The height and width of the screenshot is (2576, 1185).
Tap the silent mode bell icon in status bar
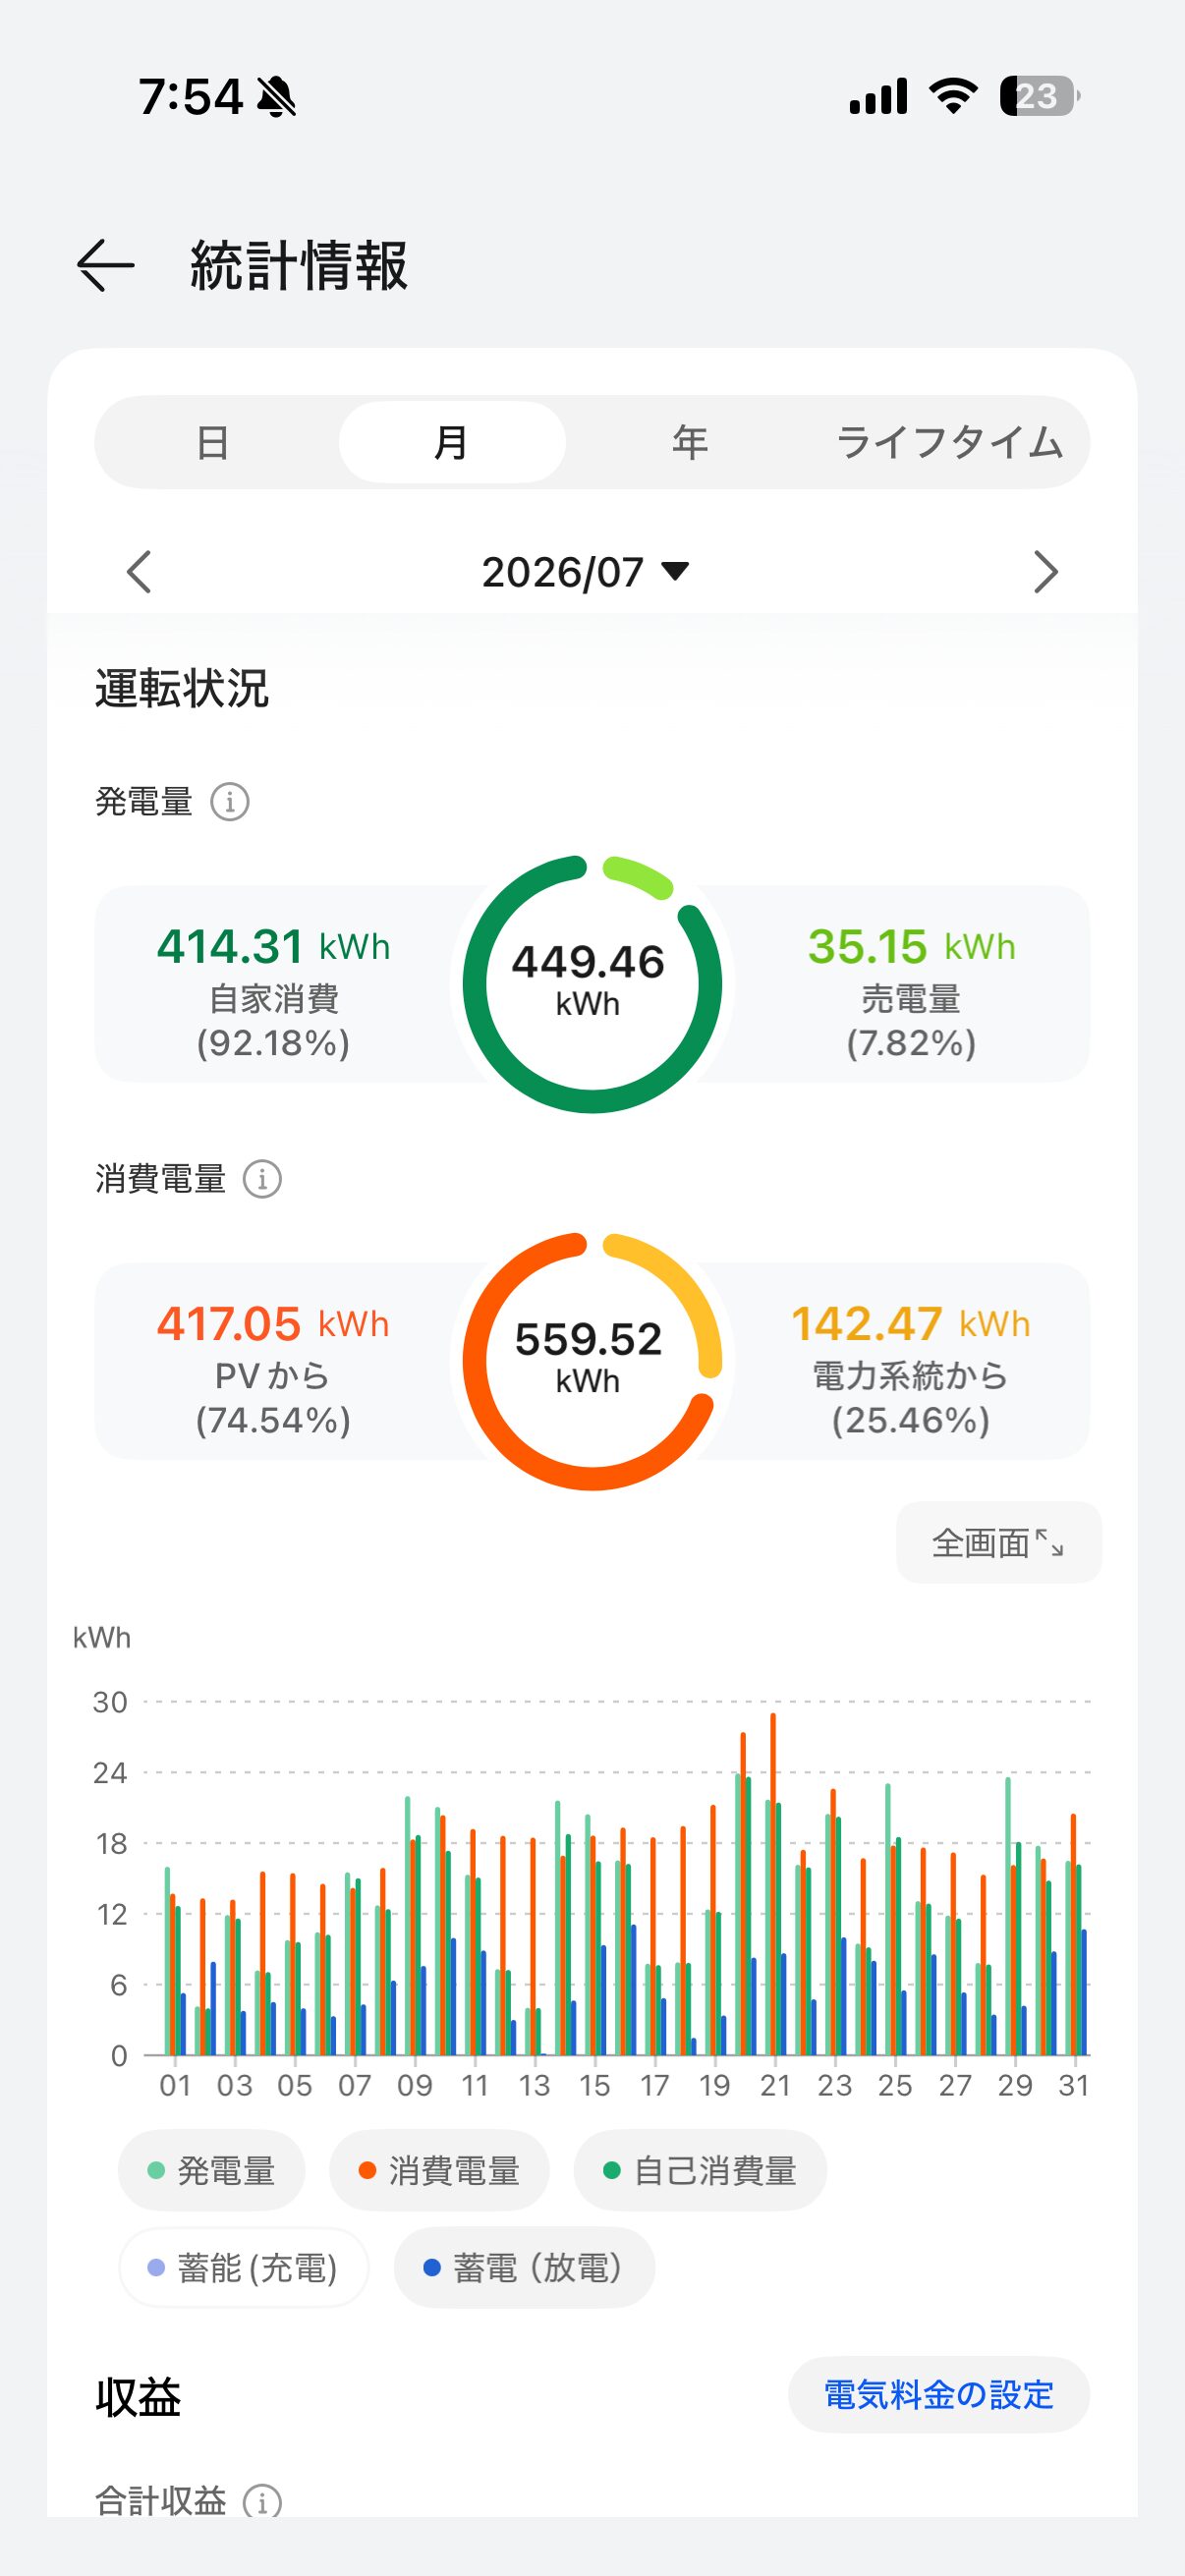276,97
